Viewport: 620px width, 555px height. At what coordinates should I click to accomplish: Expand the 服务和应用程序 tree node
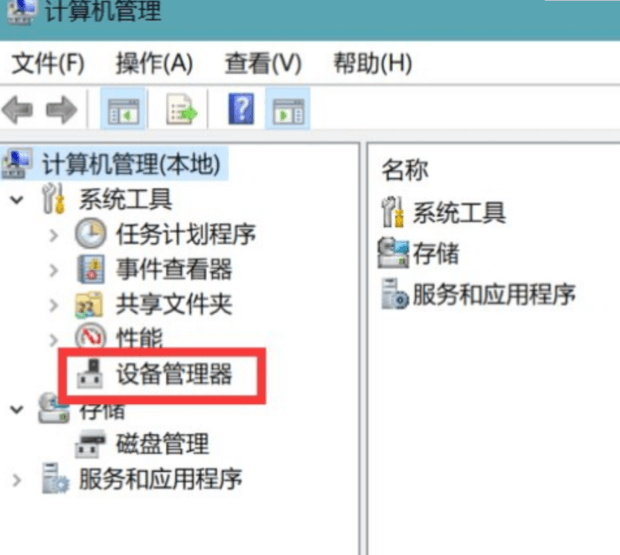pos(17,480)
